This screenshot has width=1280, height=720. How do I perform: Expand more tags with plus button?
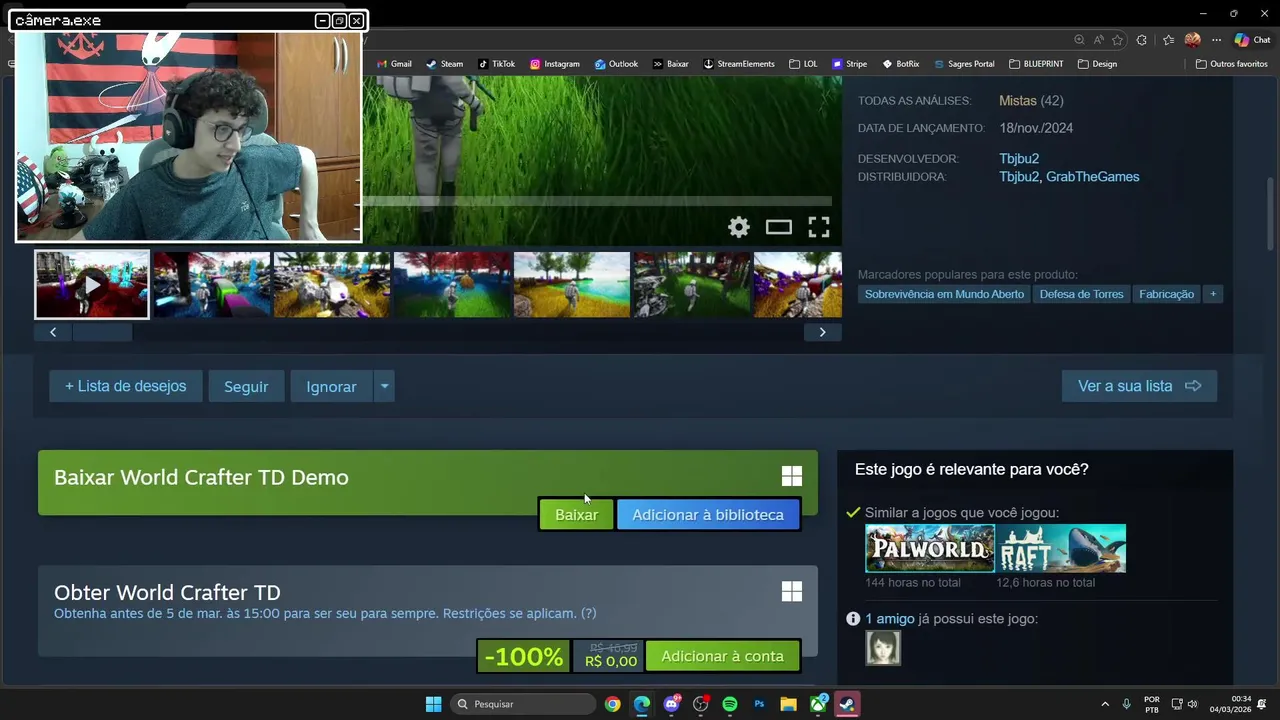click(x=1213, y=294)
